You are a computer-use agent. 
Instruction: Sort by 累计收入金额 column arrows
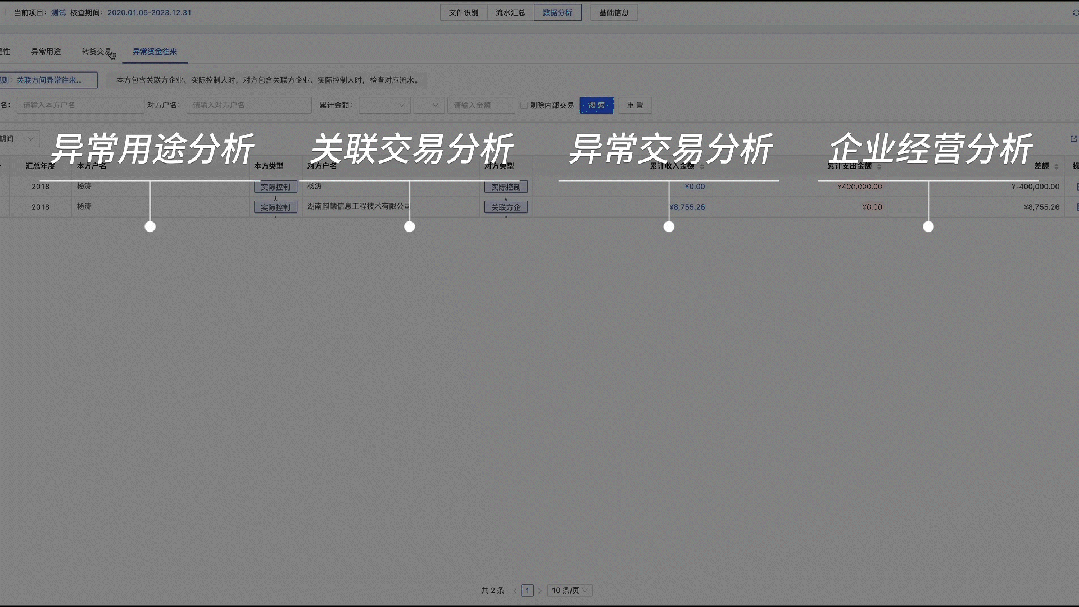tap(702, 167)
